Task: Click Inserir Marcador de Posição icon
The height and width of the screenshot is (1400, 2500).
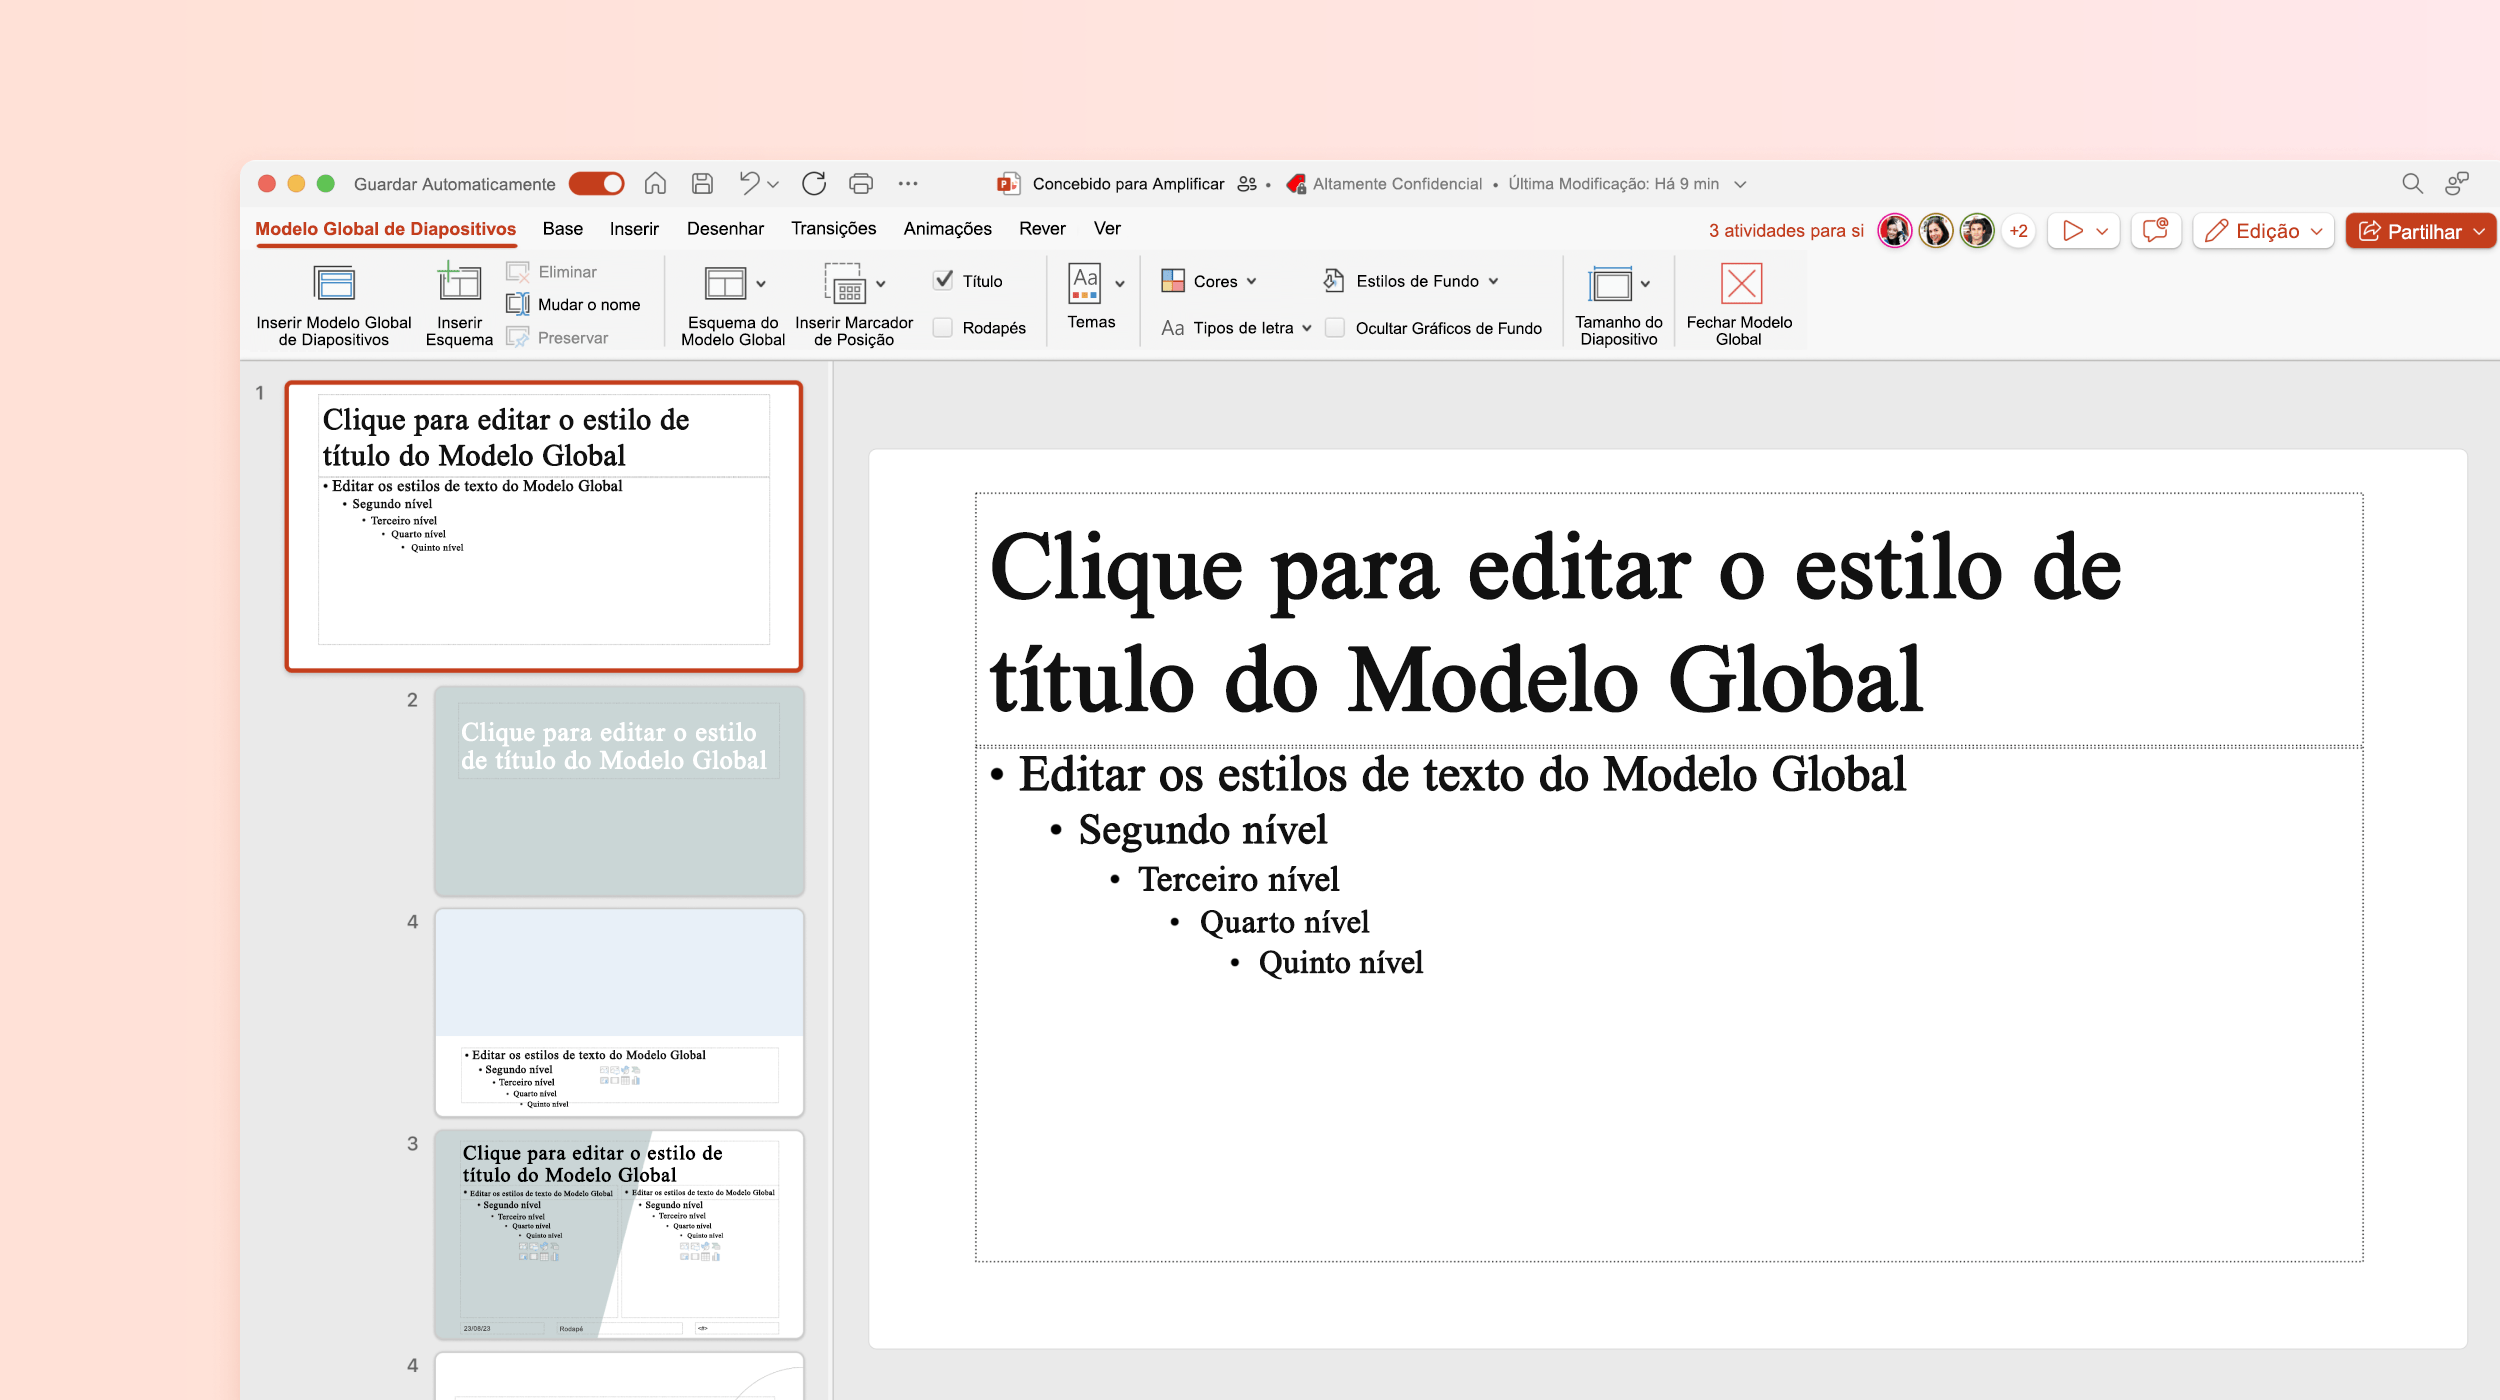Action: [845, 283]
